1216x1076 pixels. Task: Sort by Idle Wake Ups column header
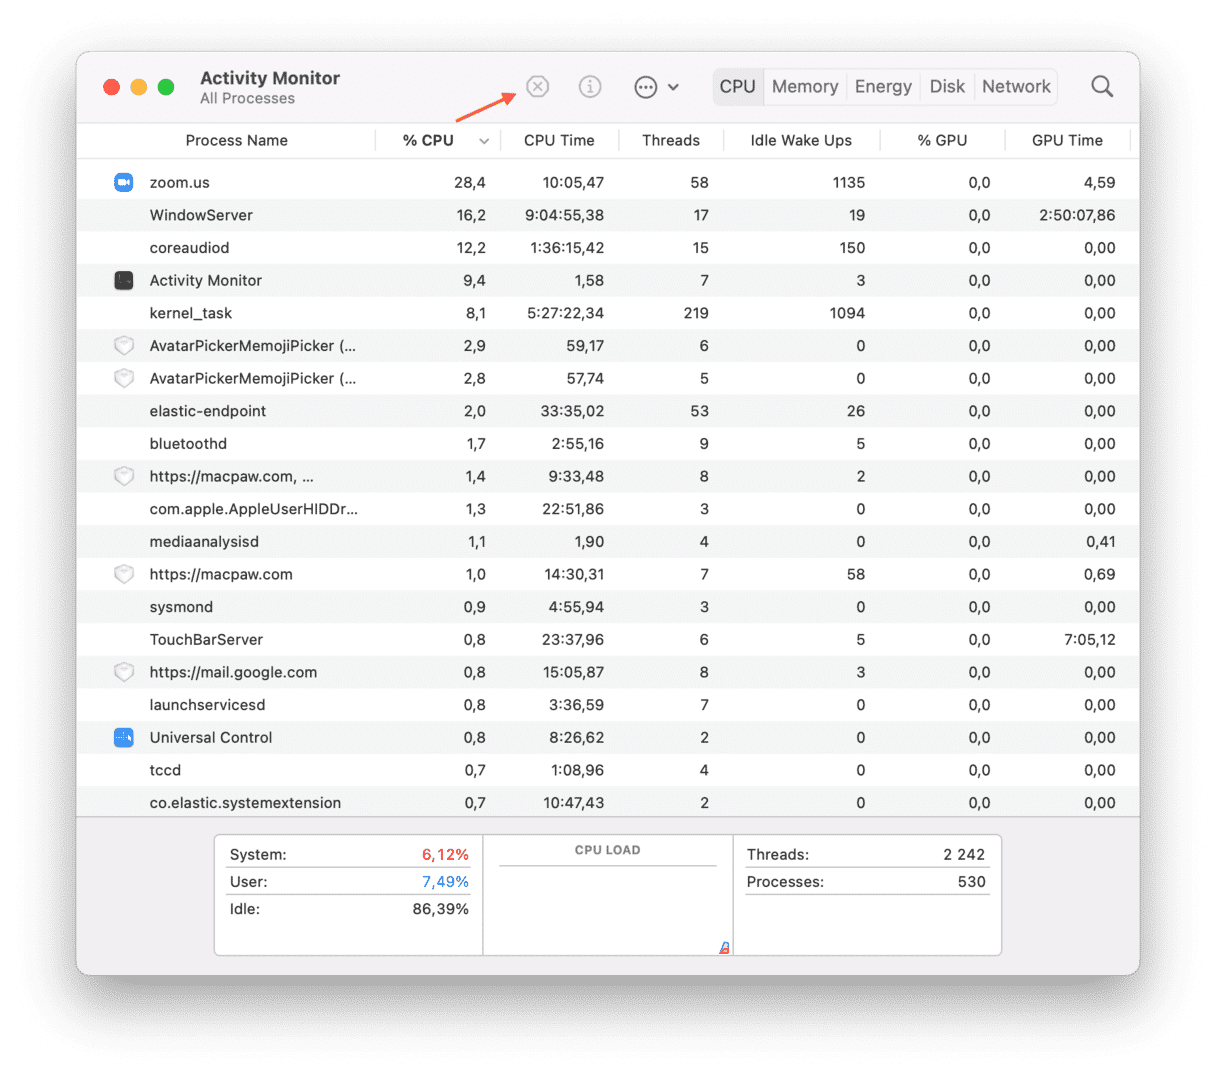(x=801, y=141)
